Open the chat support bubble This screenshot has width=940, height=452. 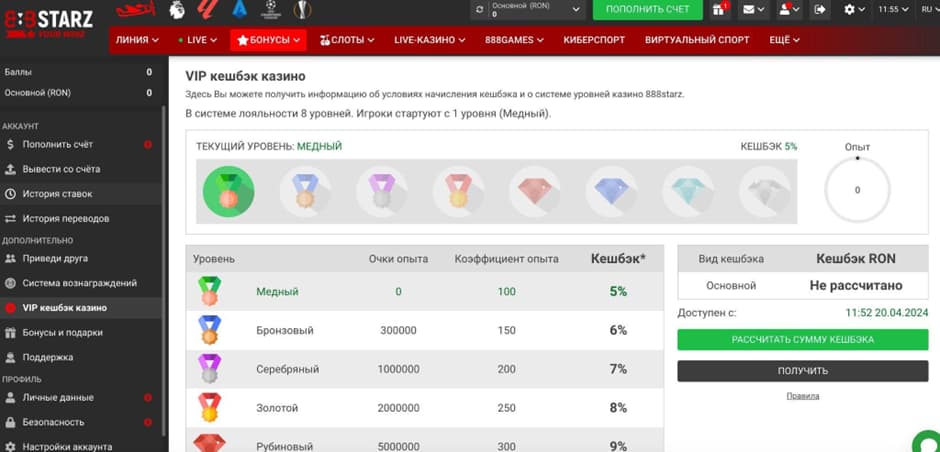[x=928, y=443]
